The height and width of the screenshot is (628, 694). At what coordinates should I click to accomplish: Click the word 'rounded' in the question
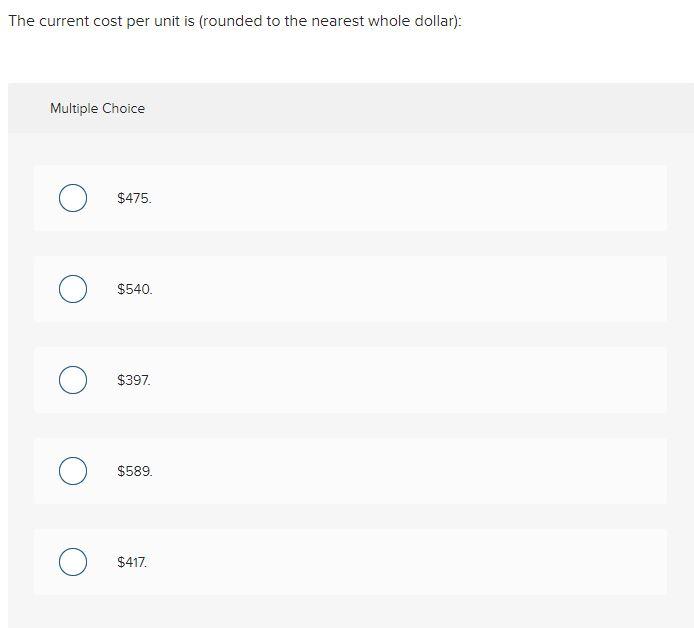232,21
